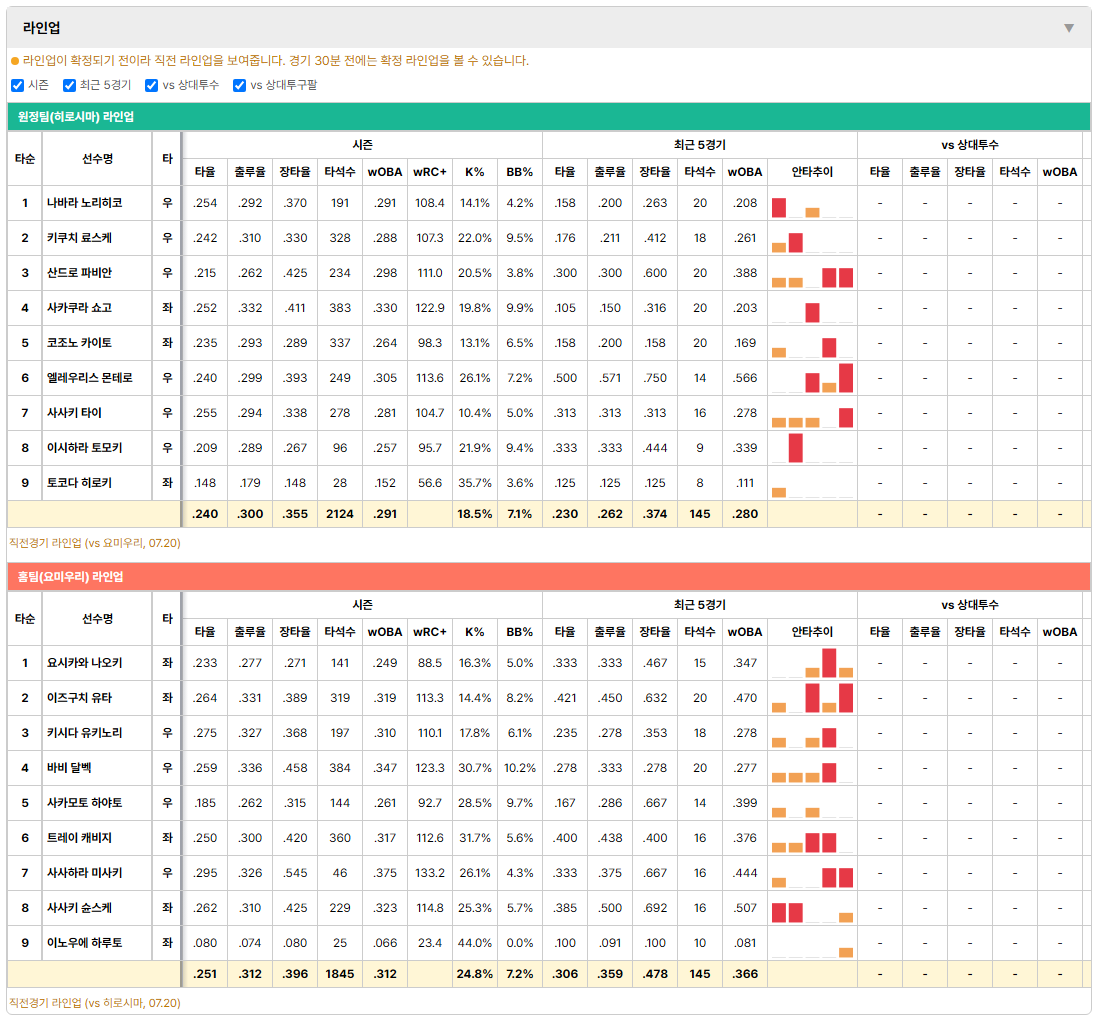Open 바비 달벡 player entry

tap(69, 768)
